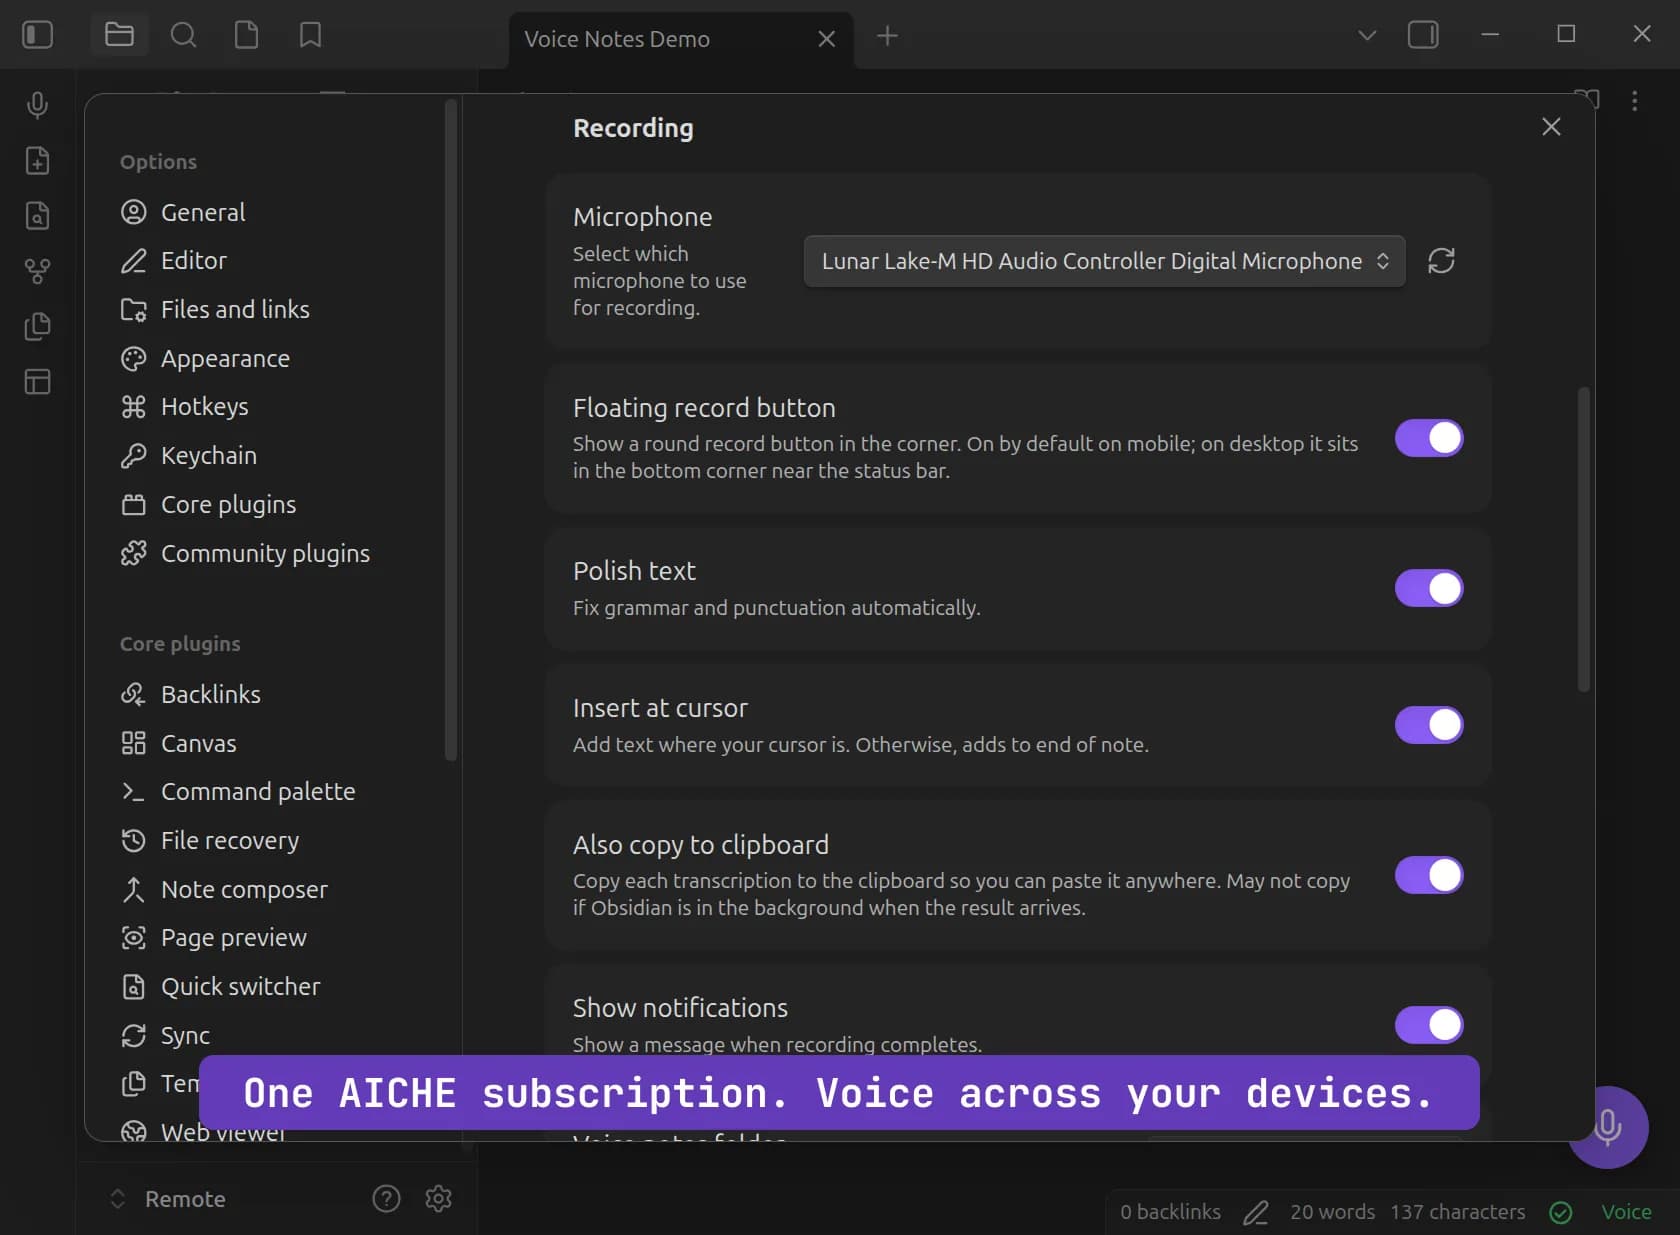The height and width of the screenshot is (1235, 1680).
Task: Click the 137 characters status entry
Action: coord(1457,1212)
